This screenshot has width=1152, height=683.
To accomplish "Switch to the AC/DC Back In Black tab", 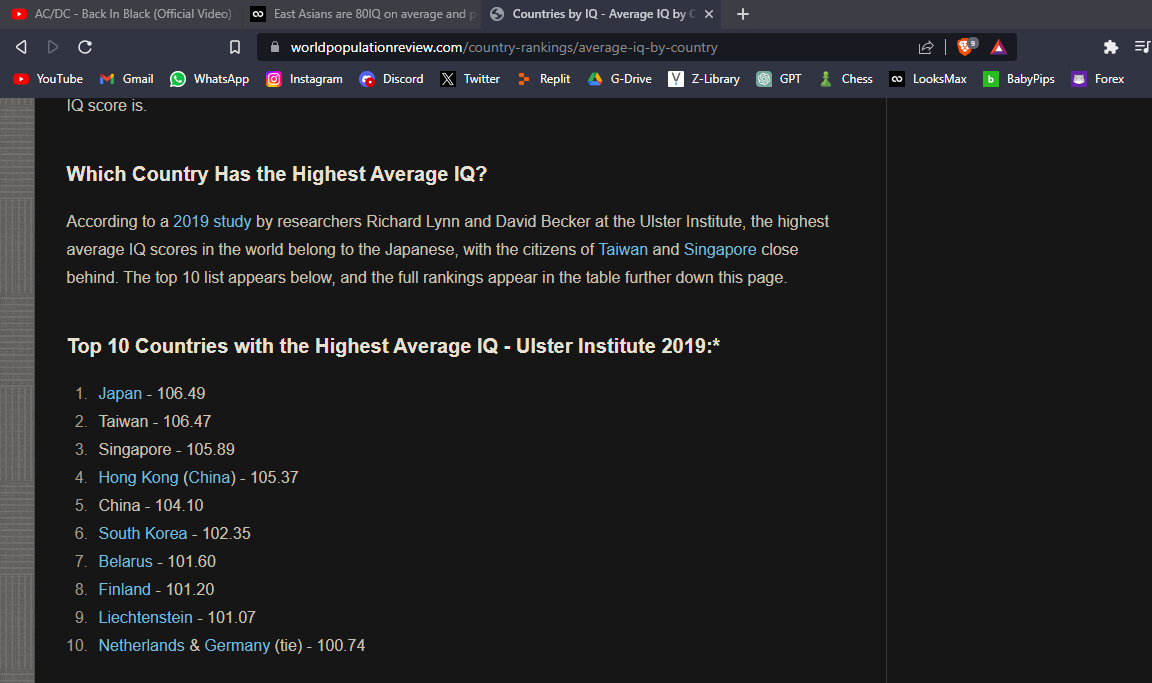I will pyautogui.click(x=120, y=14).
